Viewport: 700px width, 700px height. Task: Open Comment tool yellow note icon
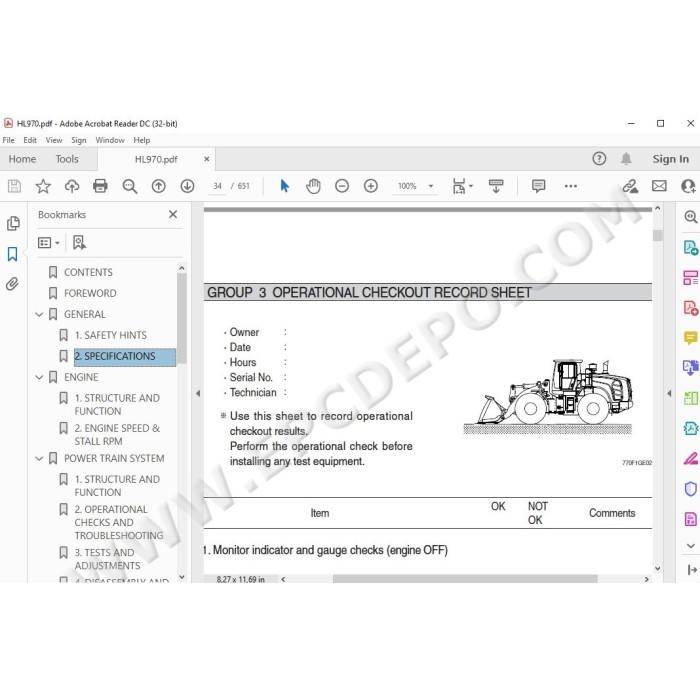691,338
